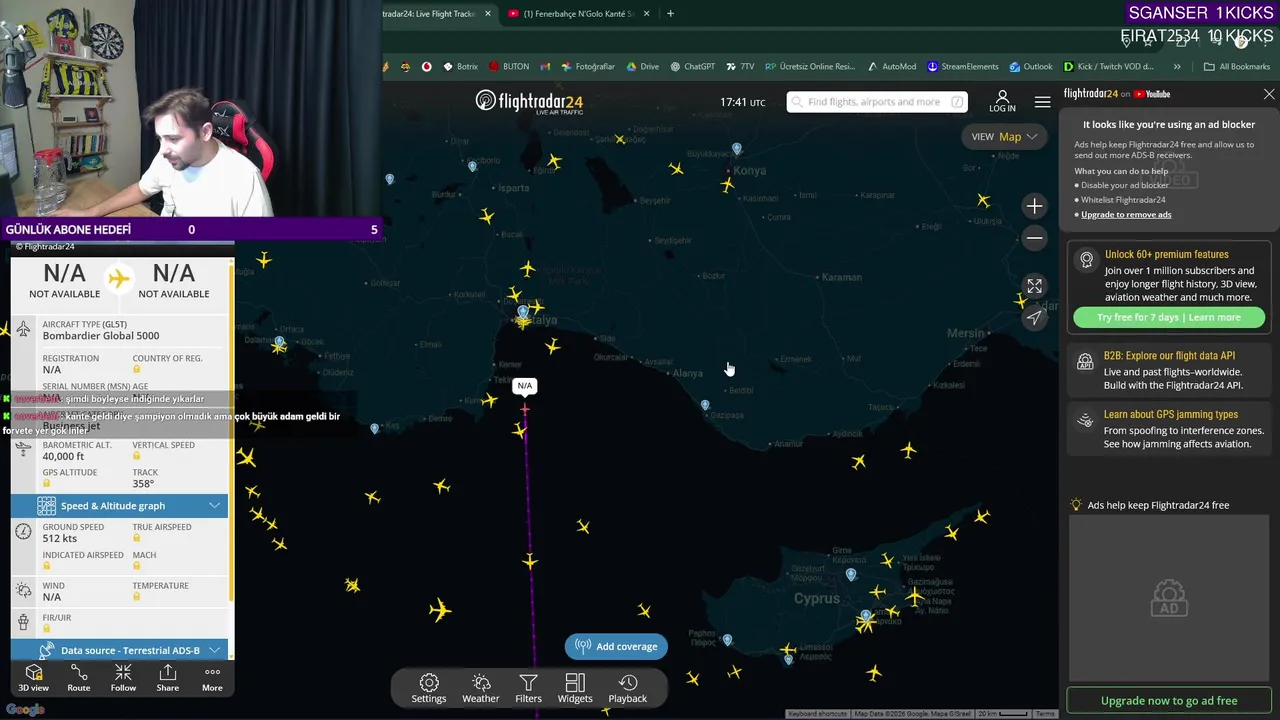Open the StreamElements bookmark
This screenshot has height=720, width=1280.
coord(962,67)
